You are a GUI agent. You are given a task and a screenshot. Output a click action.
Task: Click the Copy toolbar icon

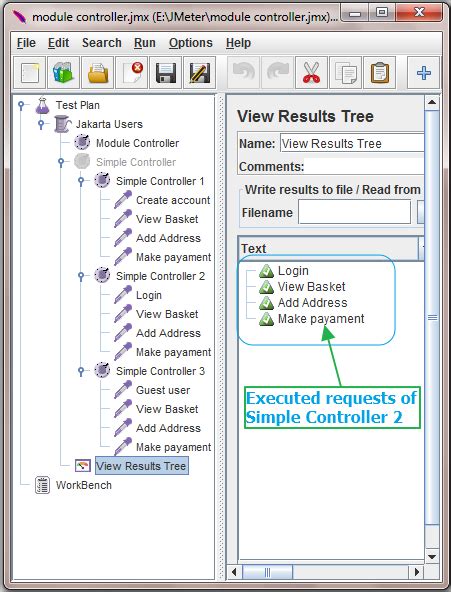click(x=345, y=73)
